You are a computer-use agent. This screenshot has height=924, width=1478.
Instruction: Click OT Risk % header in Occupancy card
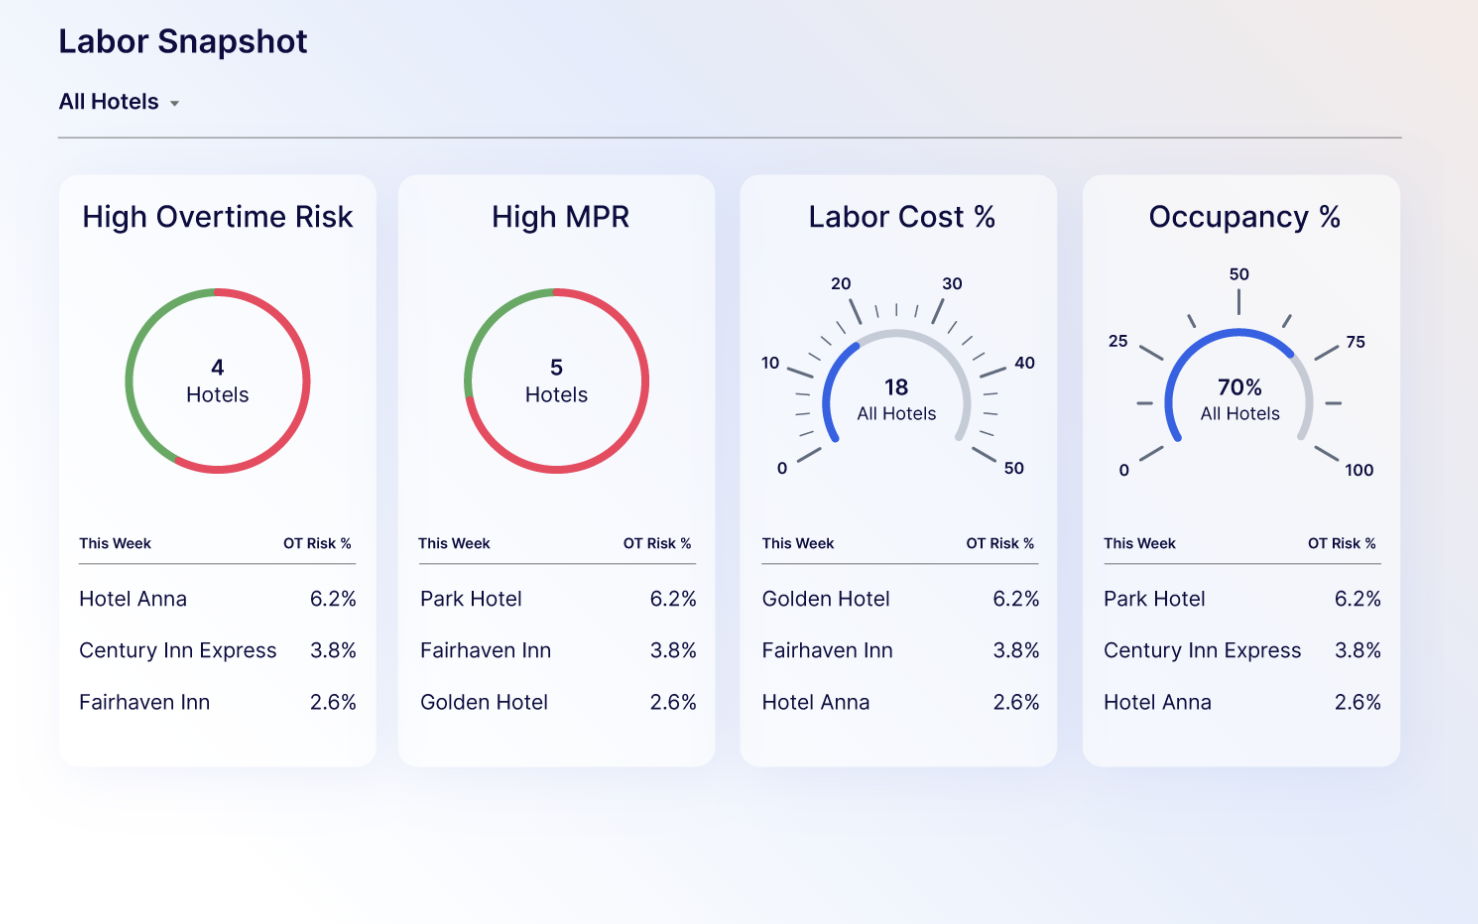pyautogui.click(x=1342, y=544)
